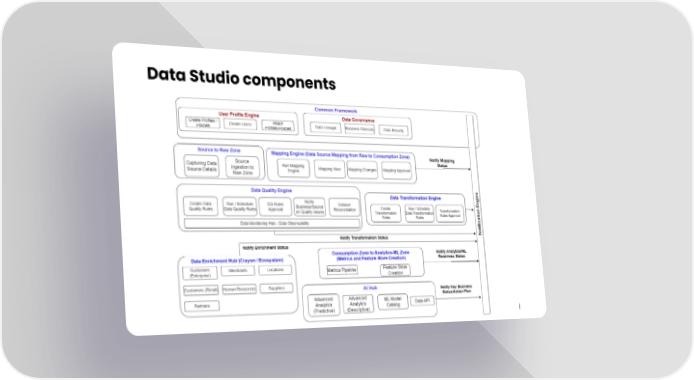Select the Capturing Data Source Details box
Image resolution: width=694 pixels, height=380 pixels.
pyautogui.click(x=201, y=166)
